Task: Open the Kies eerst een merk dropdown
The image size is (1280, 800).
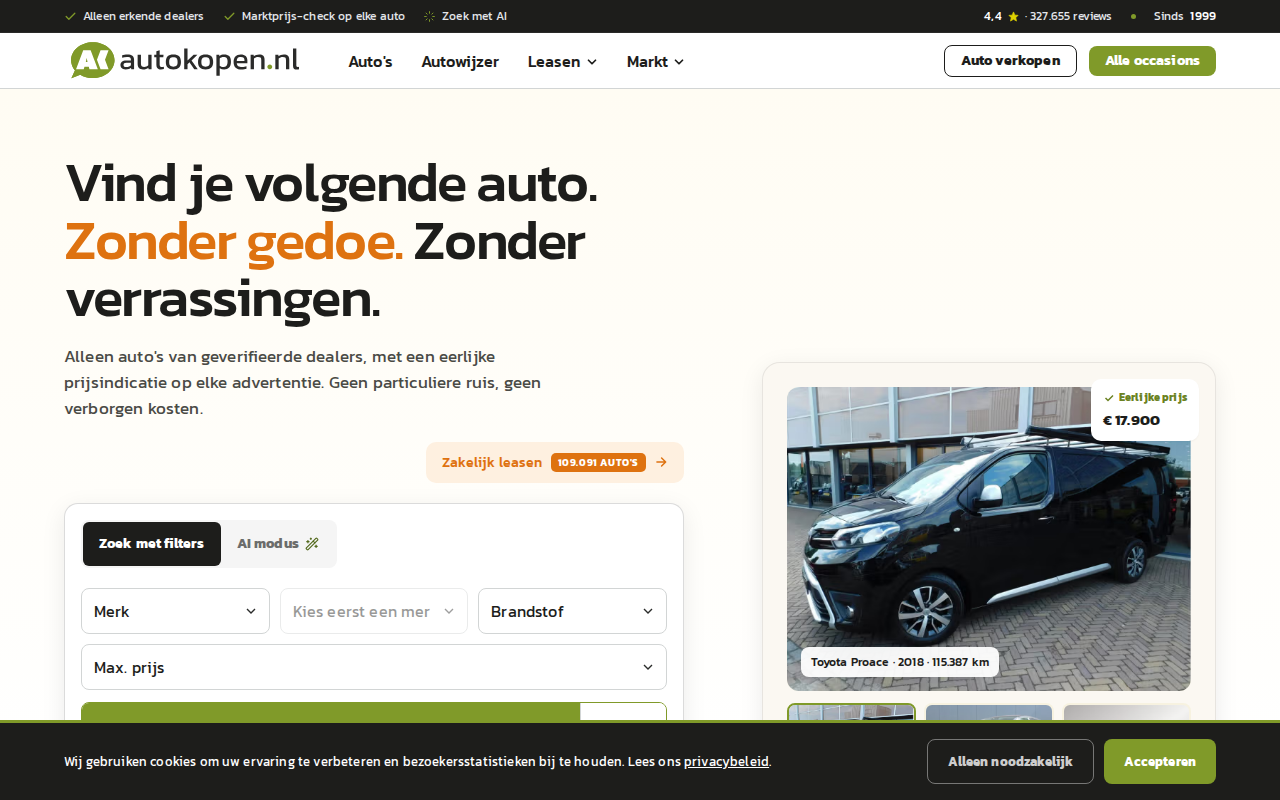Action: [x=374, y=611]
